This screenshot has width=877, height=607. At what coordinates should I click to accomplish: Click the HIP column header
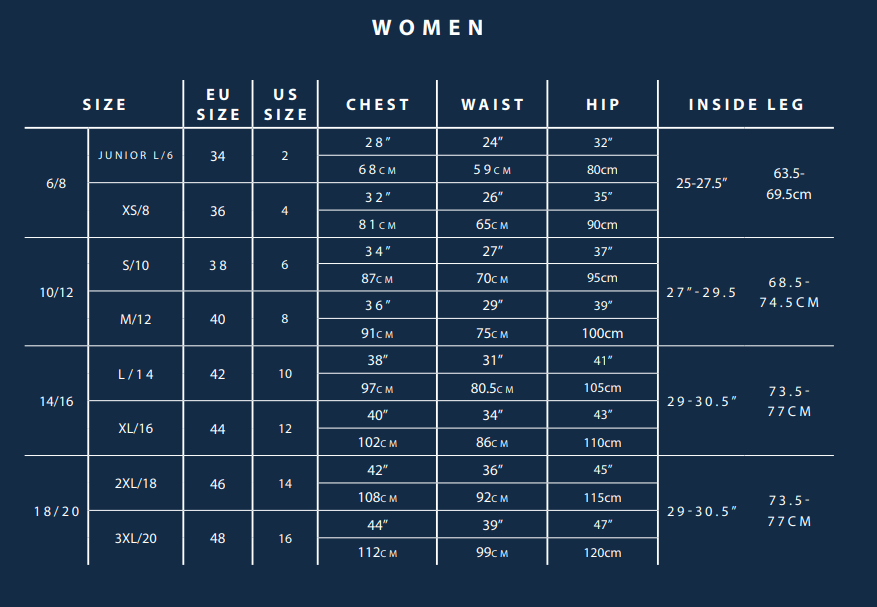(x=603, y=105)
